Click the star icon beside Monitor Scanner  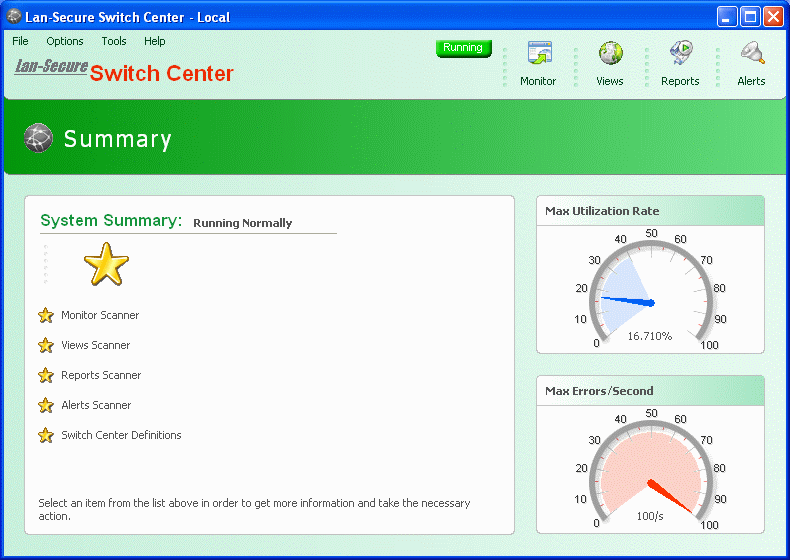46,316
